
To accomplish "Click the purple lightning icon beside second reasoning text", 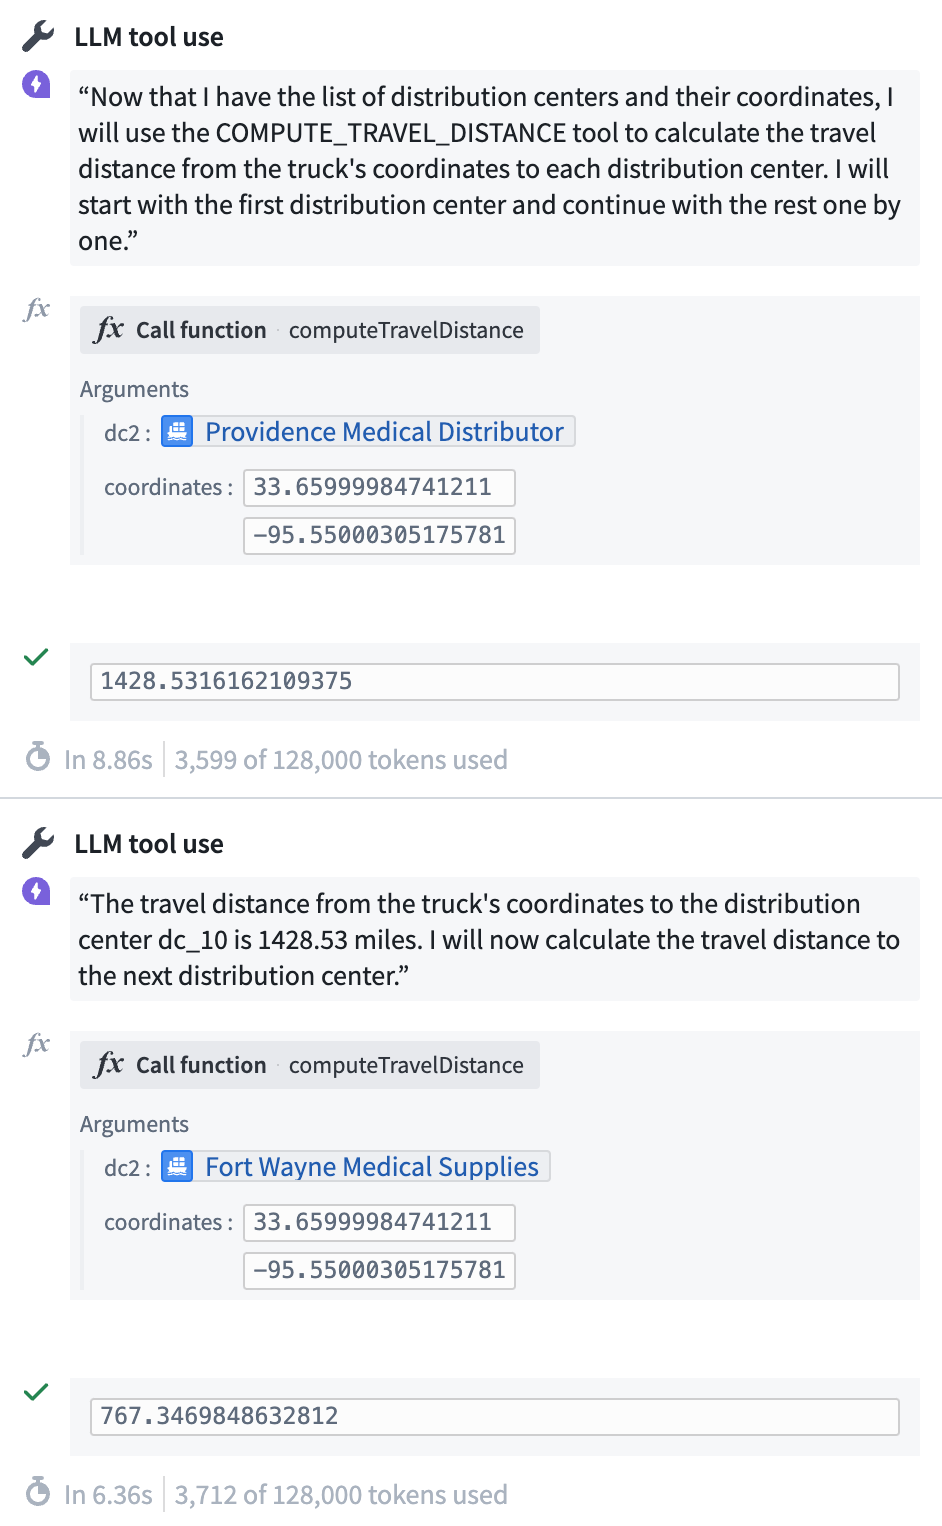I will [36, 891].
